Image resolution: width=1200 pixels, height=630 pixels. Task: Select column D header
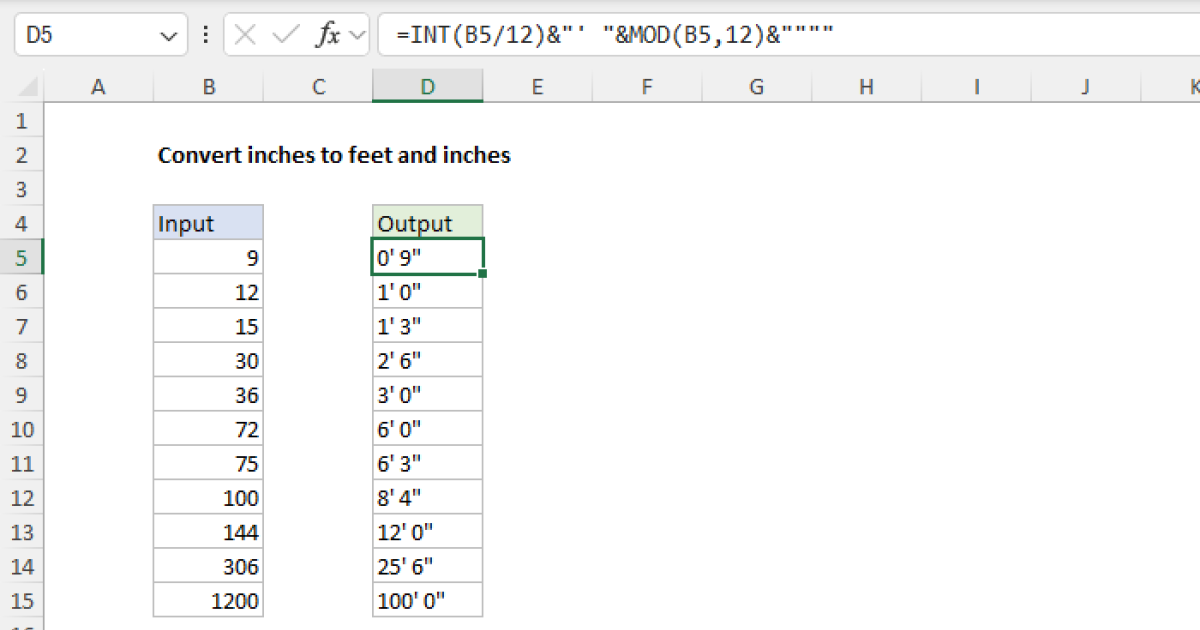(x=428, y=87)
